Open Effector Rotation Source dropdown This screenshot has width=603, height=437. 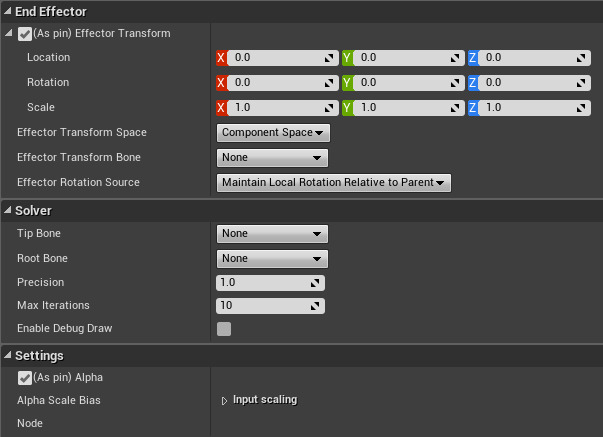(x=334, y=182)
